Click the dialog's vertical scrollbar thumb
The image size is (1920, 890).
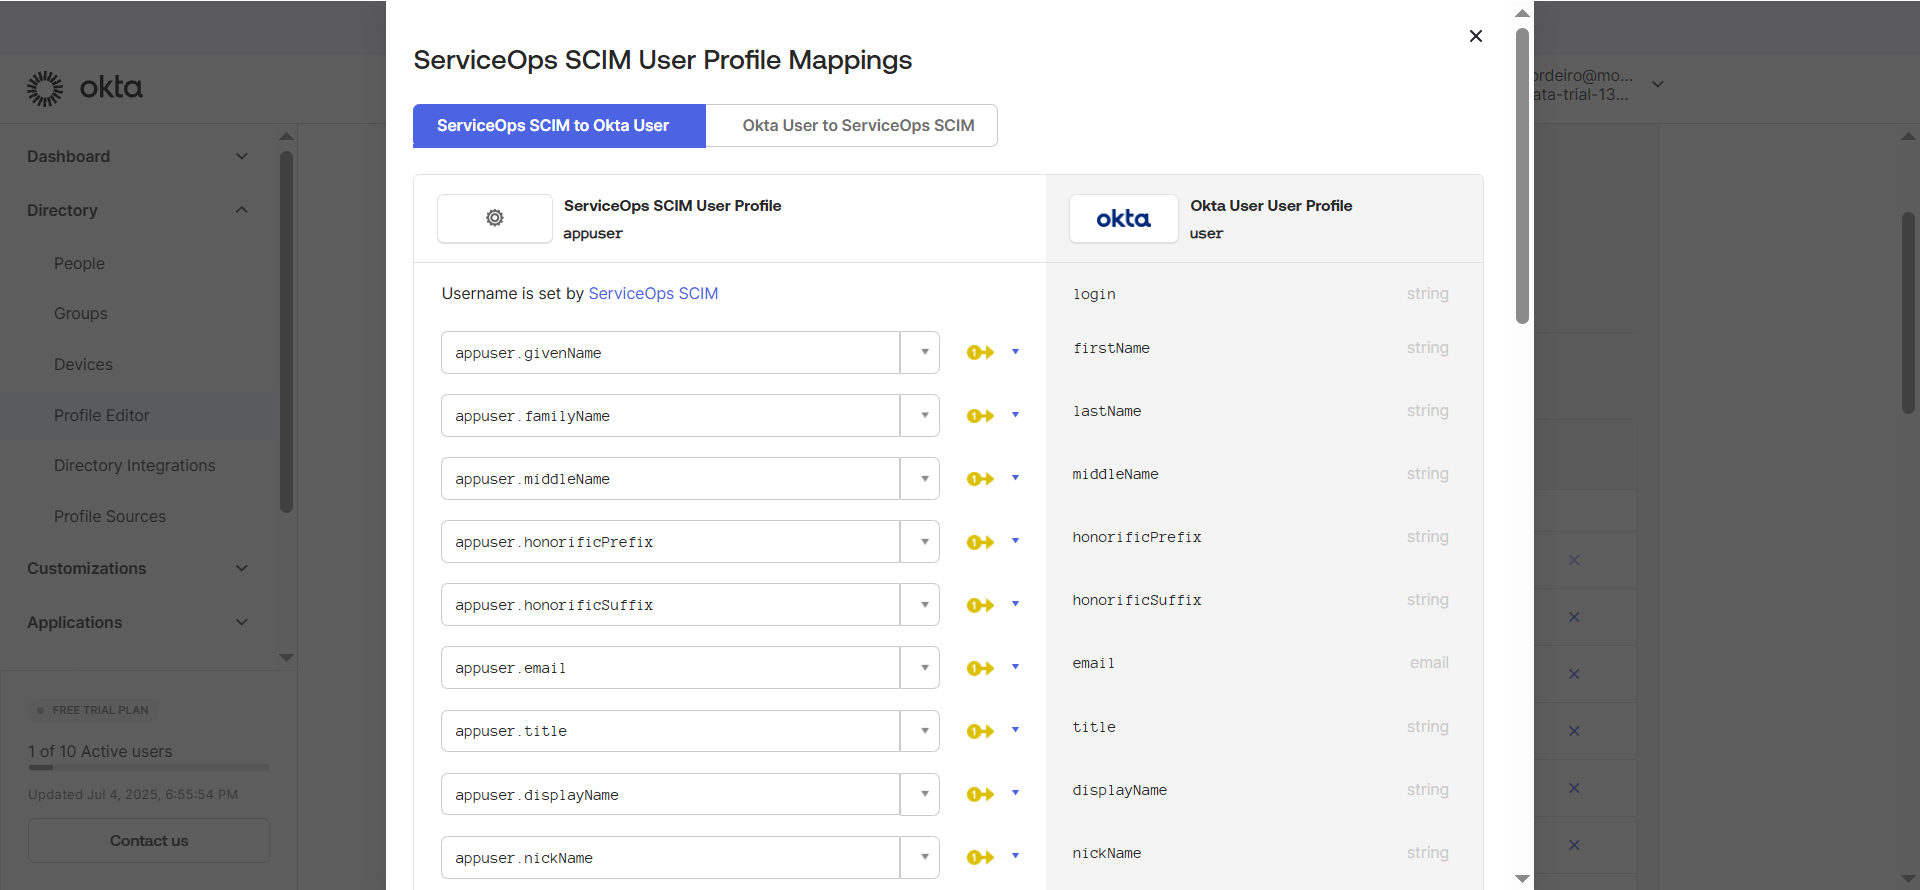(x=1522, y=175)
